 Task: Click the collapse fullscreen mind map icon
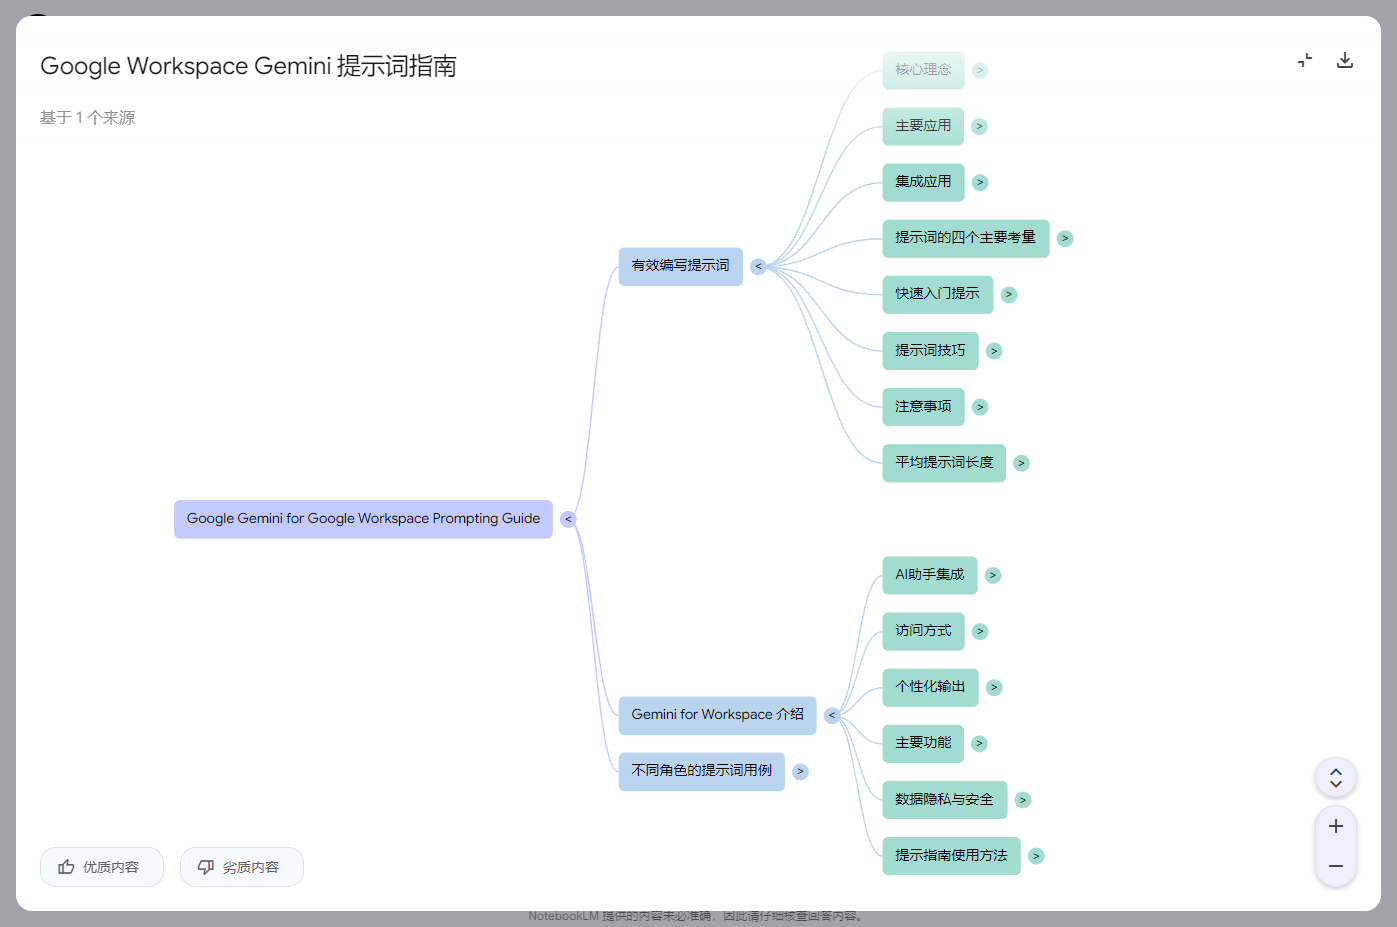click(1305, 61)
